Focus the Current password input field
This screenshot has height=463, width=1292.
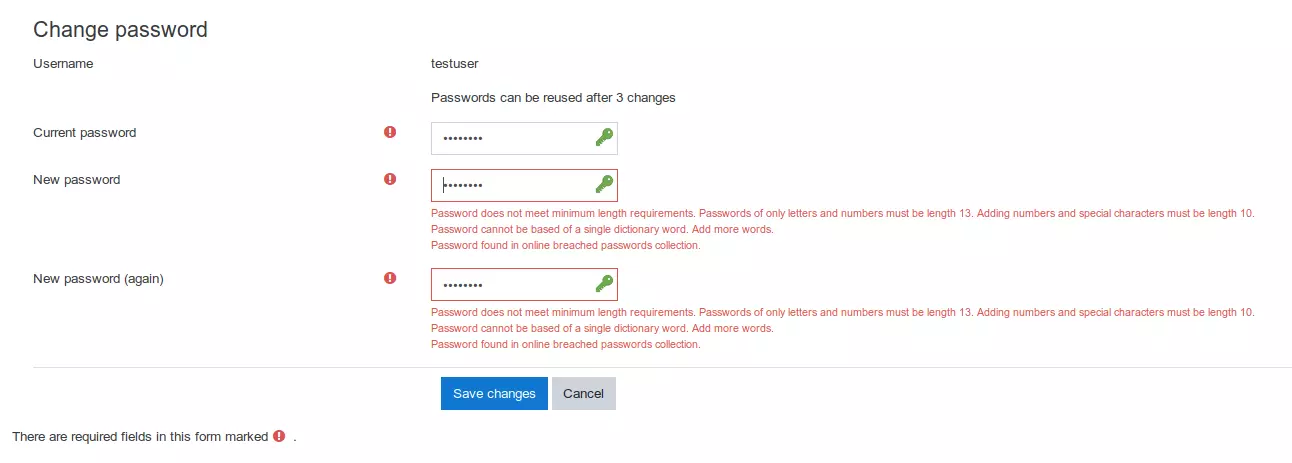pos(510,138)
